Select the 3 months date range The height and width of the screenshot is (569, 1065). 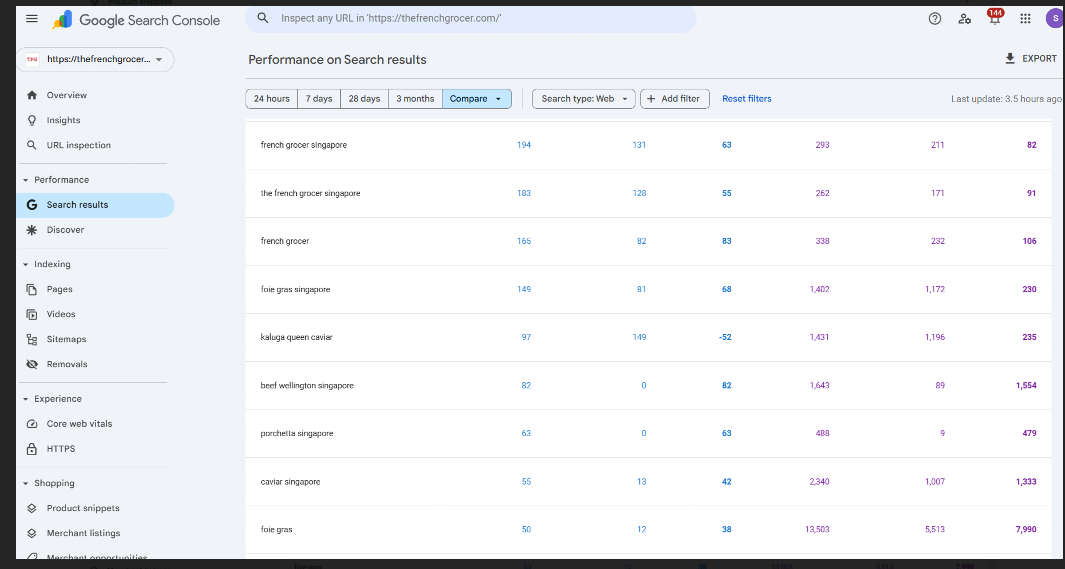click(415, 99)
